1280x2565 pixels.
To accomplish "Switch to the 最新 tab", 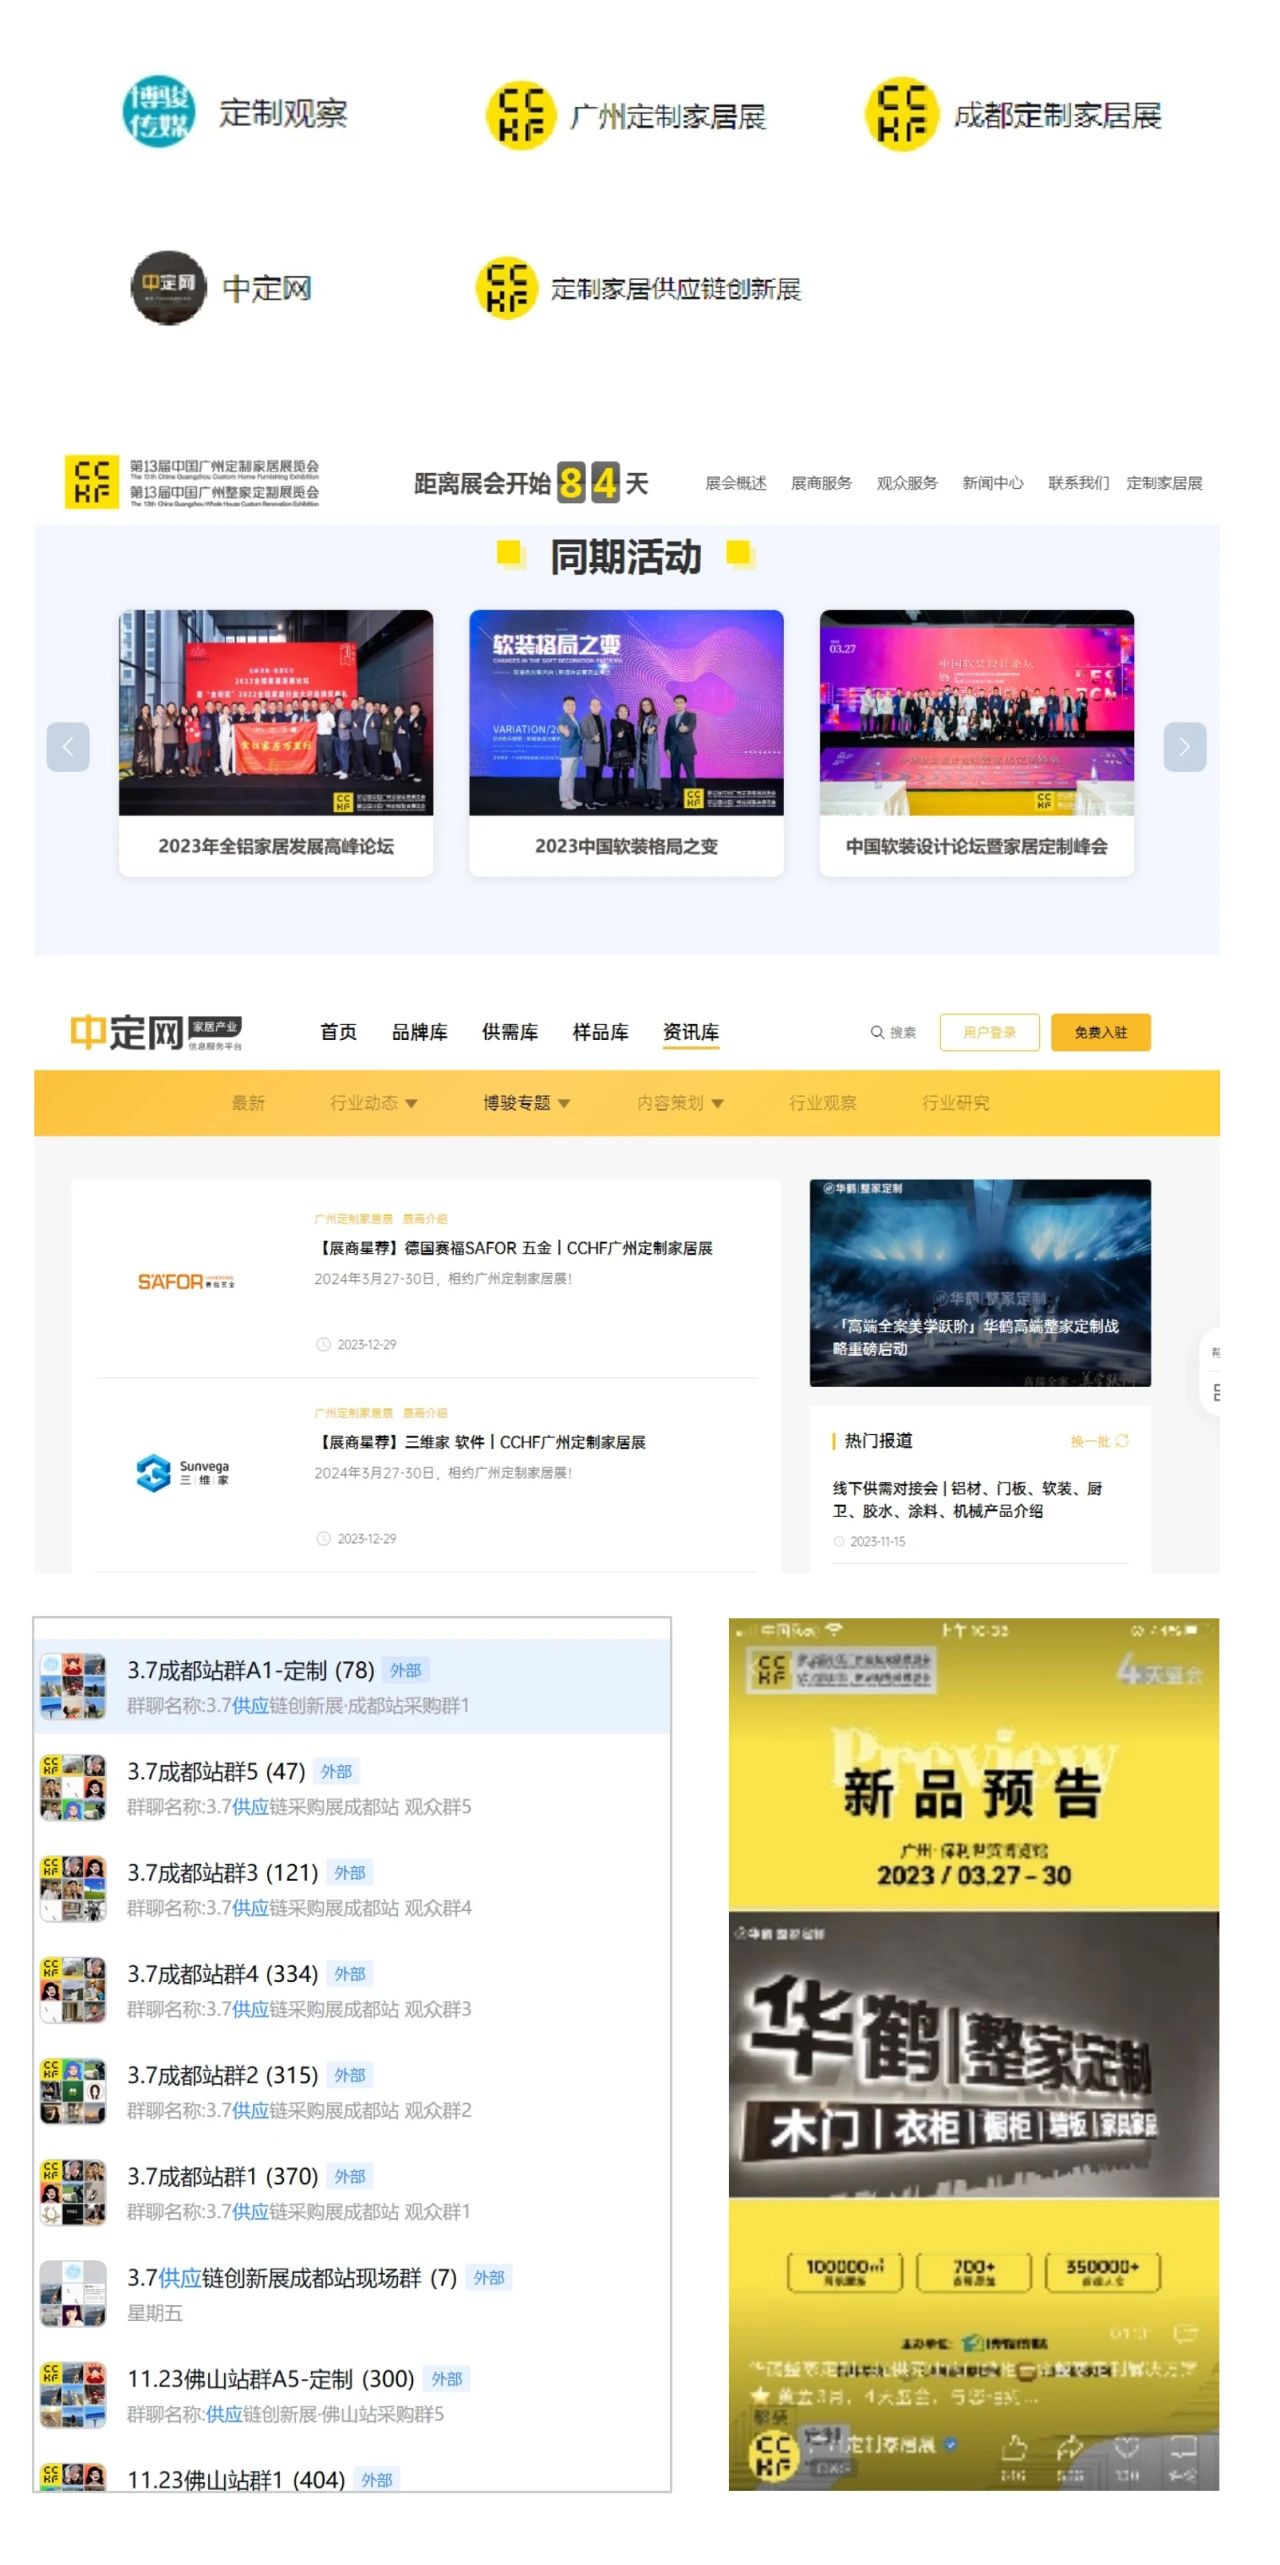I will point(248,1102).
